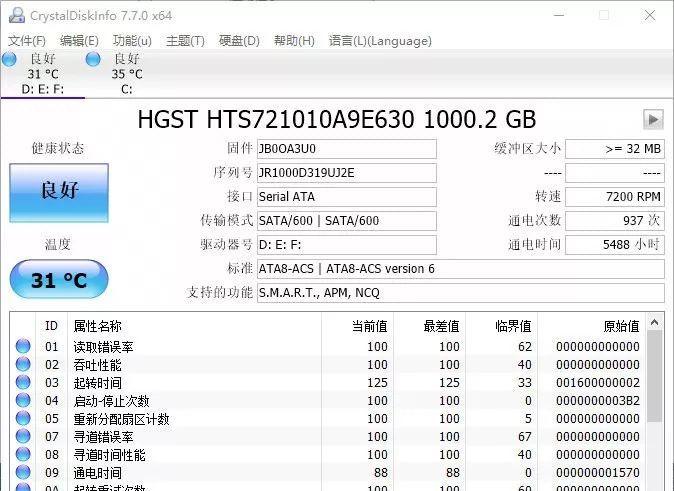This screenshot has height=491, width=674.
Task: Click status orb of row 05 重新分配扇区计数
Action: tap(23, 418)
